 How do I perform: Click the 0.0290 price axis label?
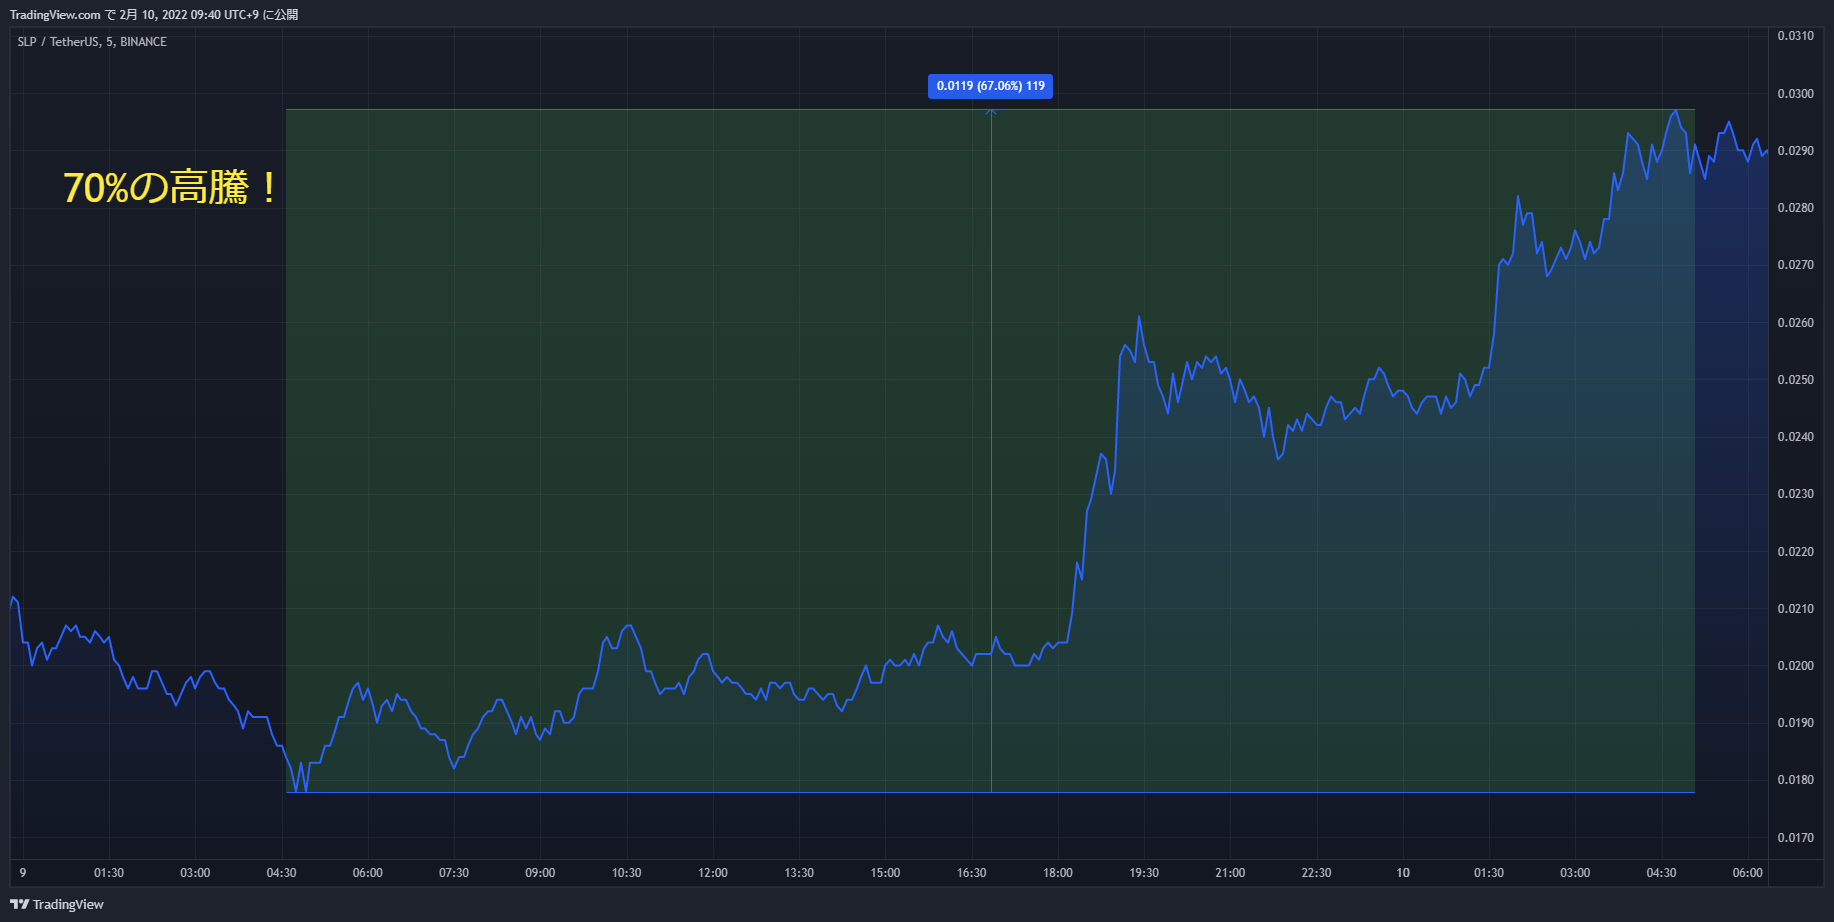point(1795,151)
